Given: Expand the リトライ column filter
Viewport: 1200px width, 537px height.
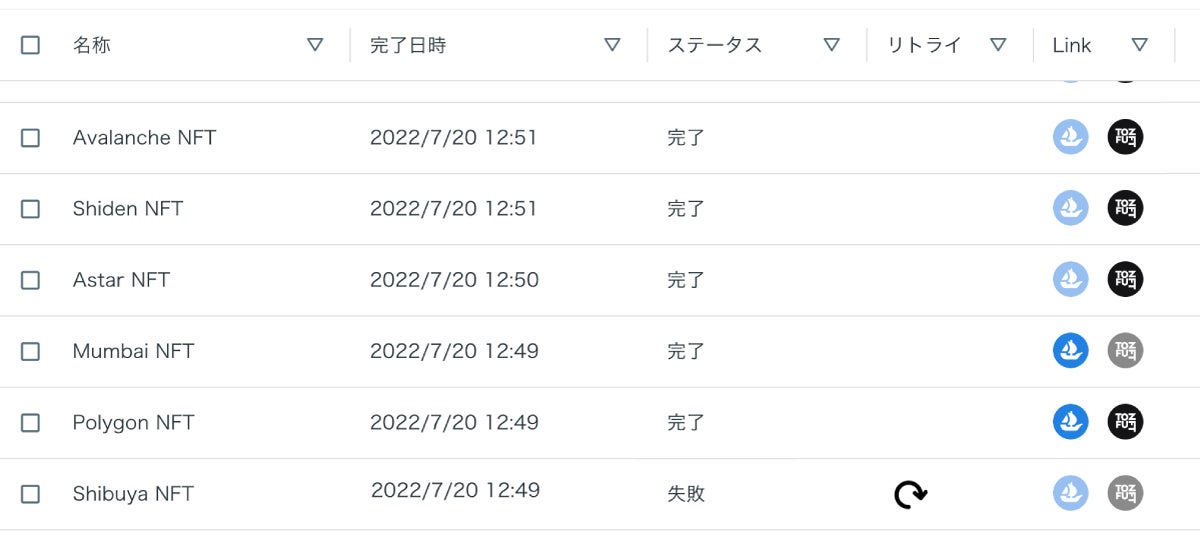Looking at the screenshot, I should (x=997, y=45).
